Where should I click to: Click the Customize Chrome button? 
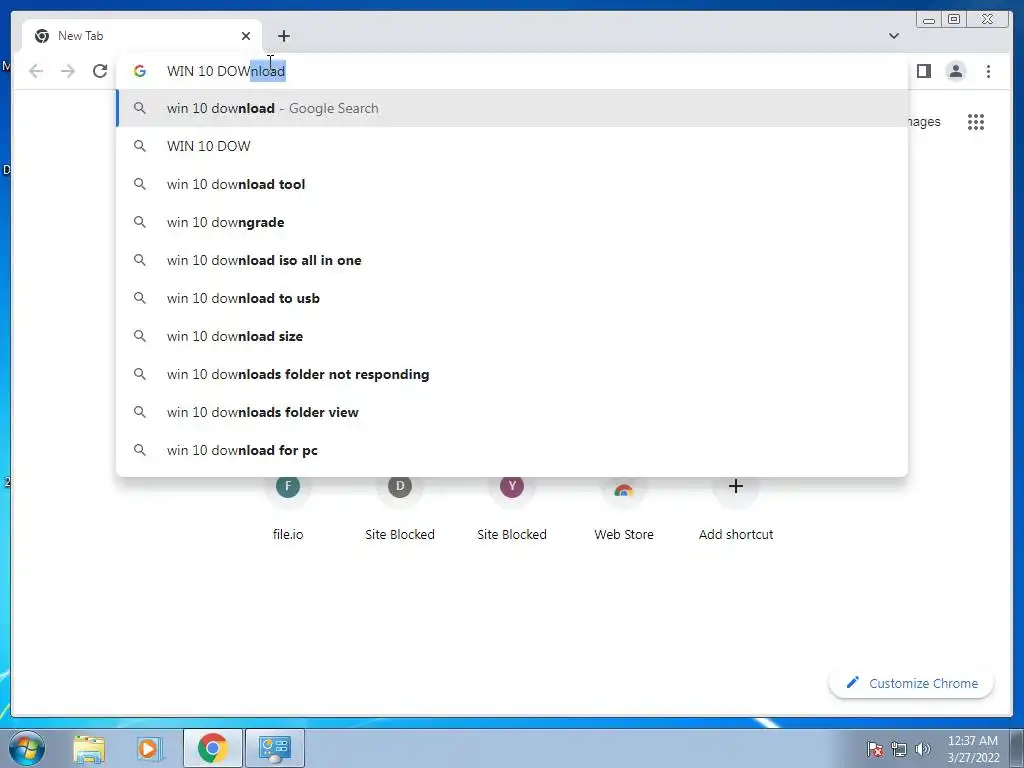click(x=912, y=683)
